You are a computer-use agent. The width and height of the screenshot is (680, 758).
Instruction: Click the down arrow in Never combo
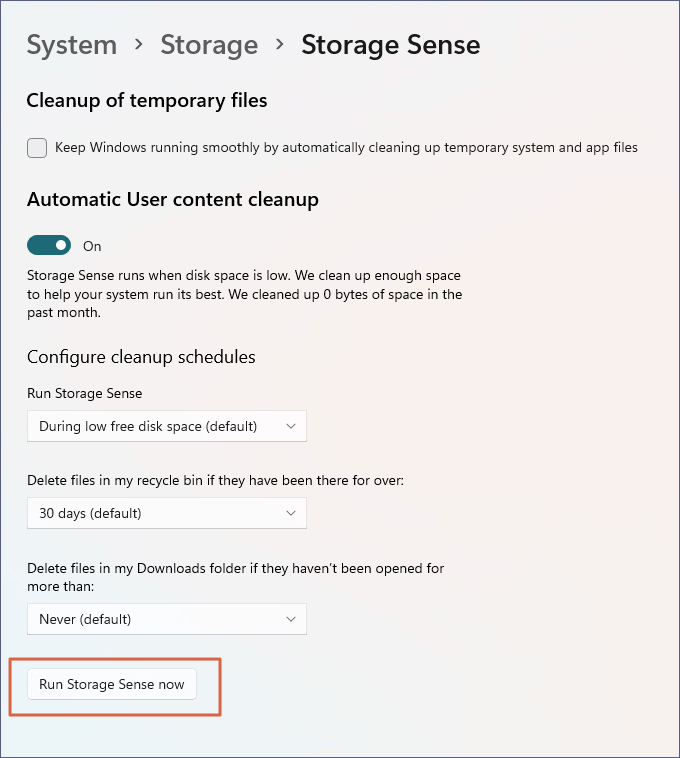[291, 619]
